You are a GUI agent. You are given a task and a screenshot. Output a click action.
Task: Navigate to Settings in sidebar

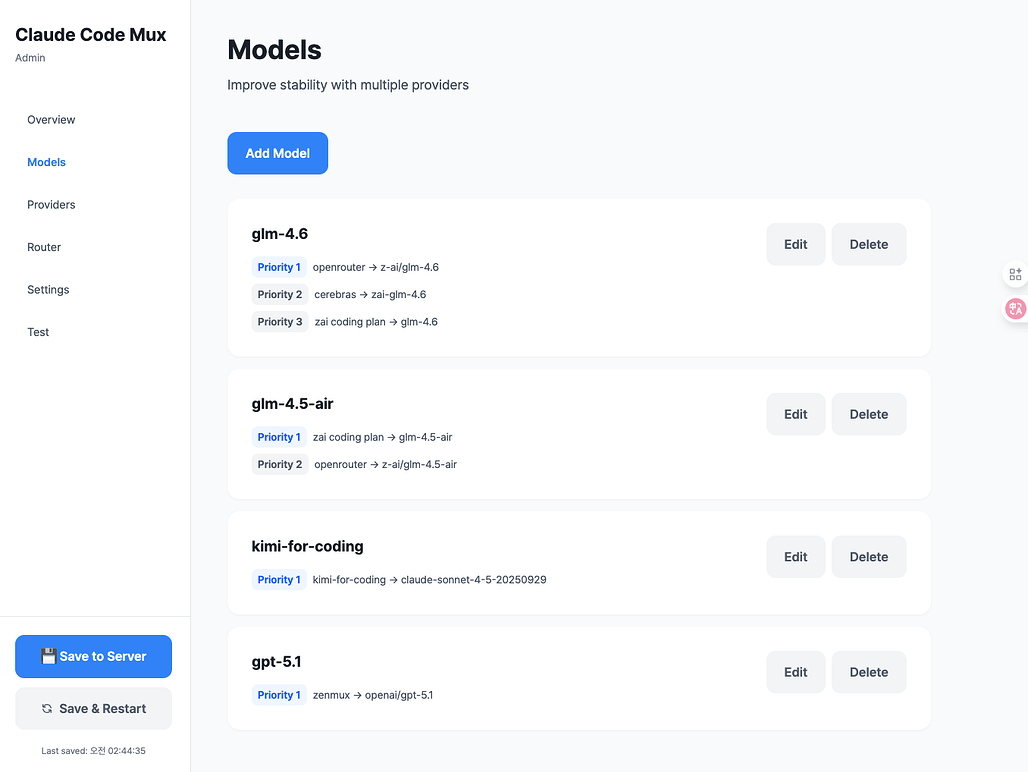coord(48,290)
